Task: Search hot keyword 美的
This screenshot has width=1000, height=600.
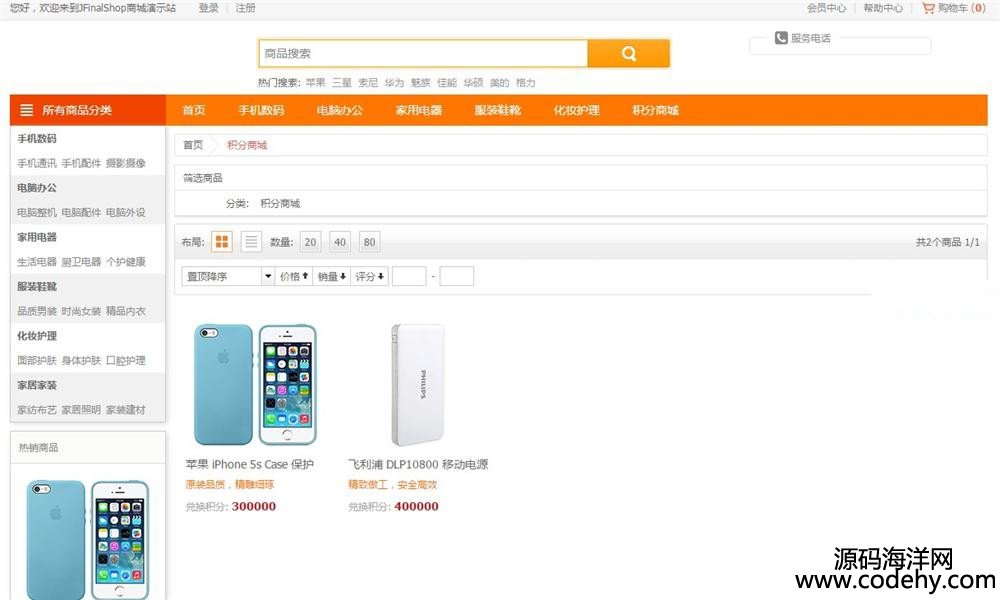Action: click(x=499, y=83)
